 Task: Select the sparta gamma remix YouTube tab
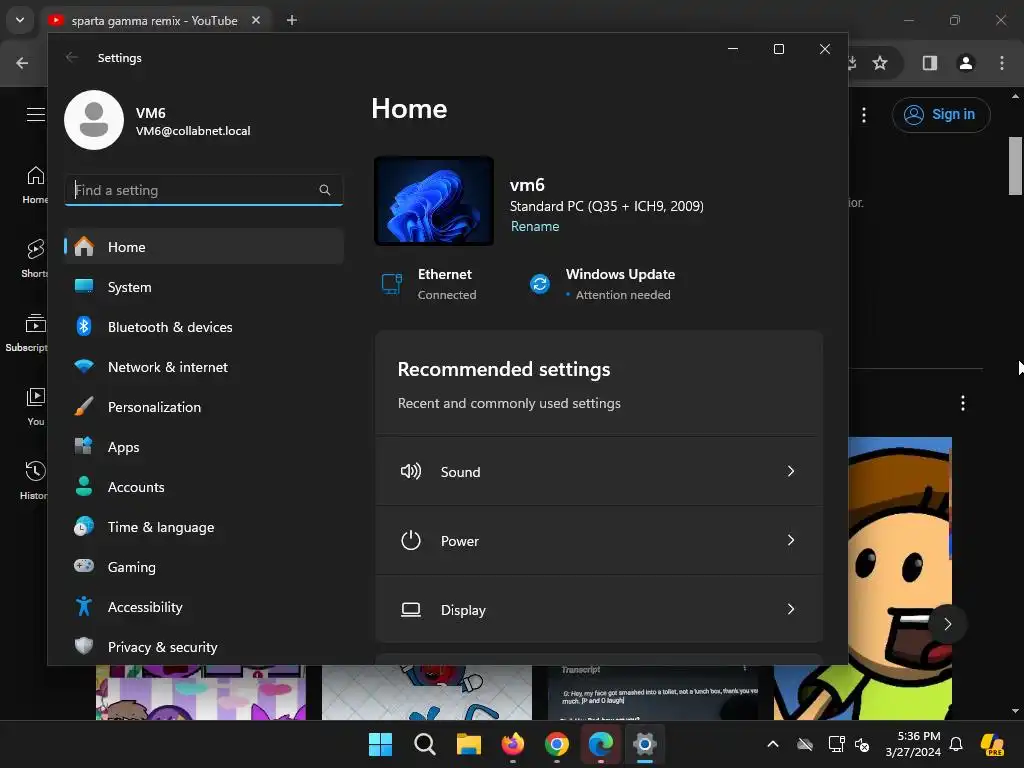157,20
